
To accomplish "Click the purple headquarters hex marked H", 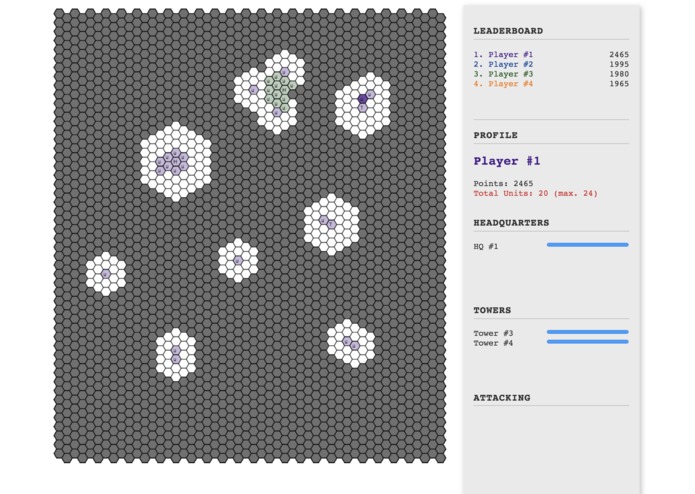I will 175,162.
